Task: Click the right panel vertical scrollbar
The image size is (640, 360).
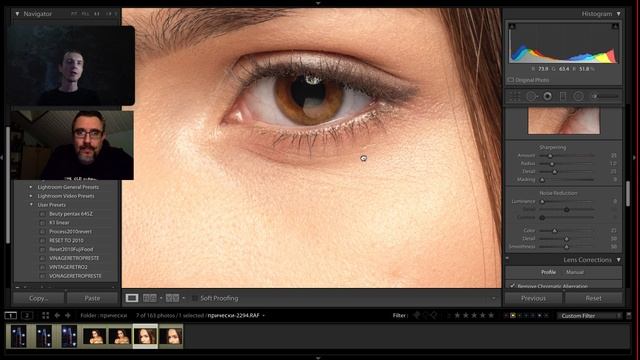Action: (628, 193)
